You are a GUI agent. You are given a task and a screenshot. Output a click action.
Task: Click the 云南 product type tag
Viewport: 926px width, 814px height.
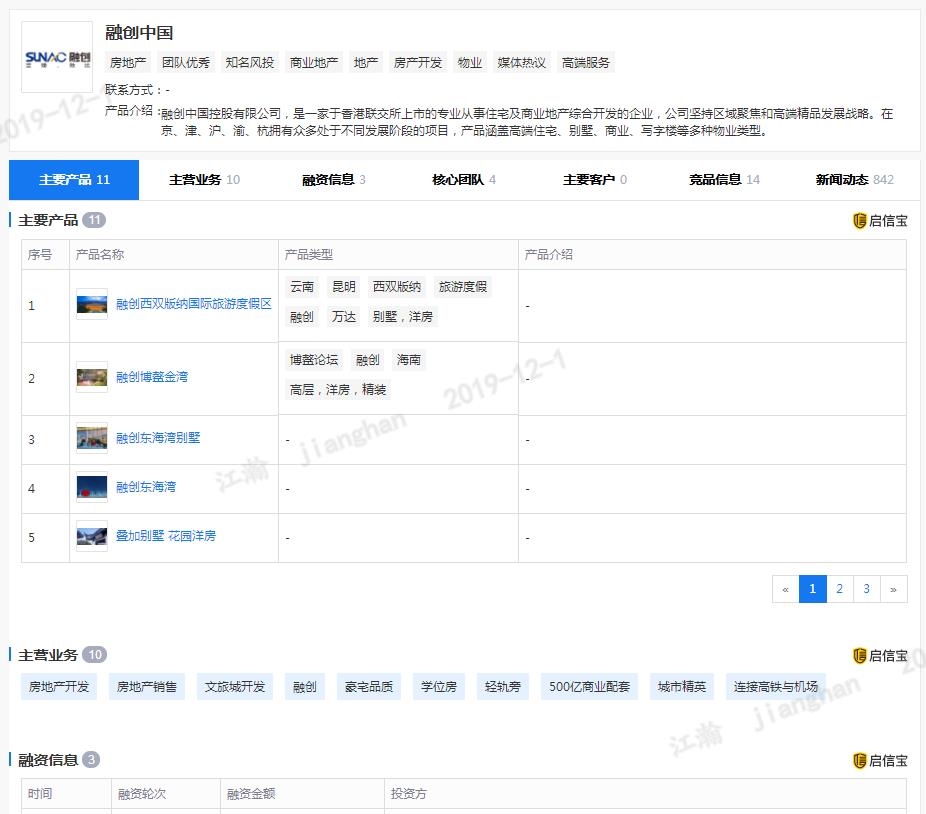302,286
